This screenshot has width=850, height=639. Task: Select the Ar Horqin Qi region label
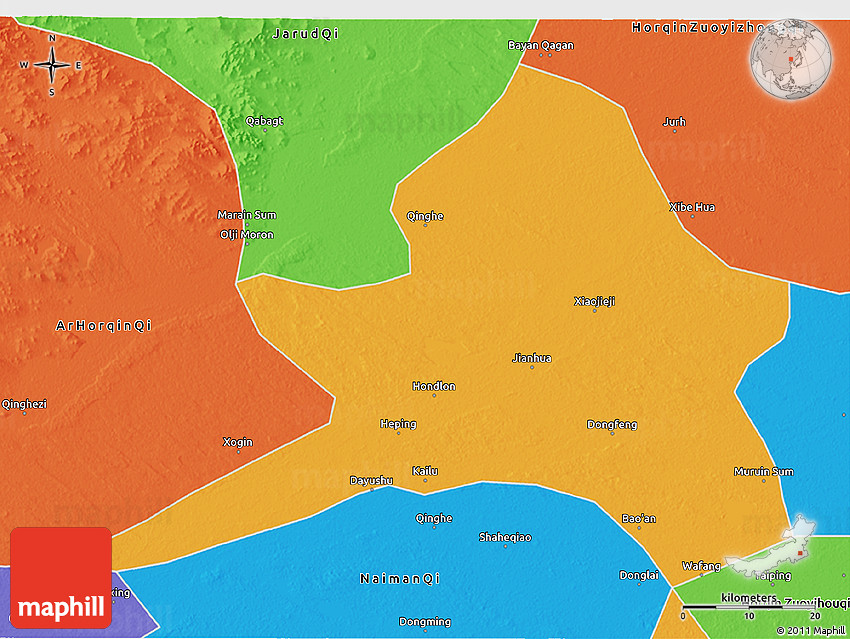(x=104, y=325)
